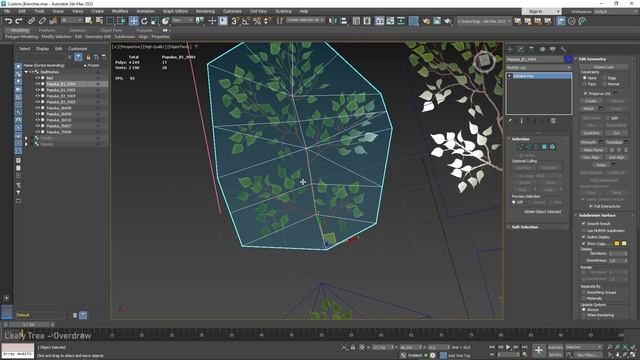The image size is (640, 360).
Task: Toggle the Smooth Result checkbox
Action: [x=584, y=224]
